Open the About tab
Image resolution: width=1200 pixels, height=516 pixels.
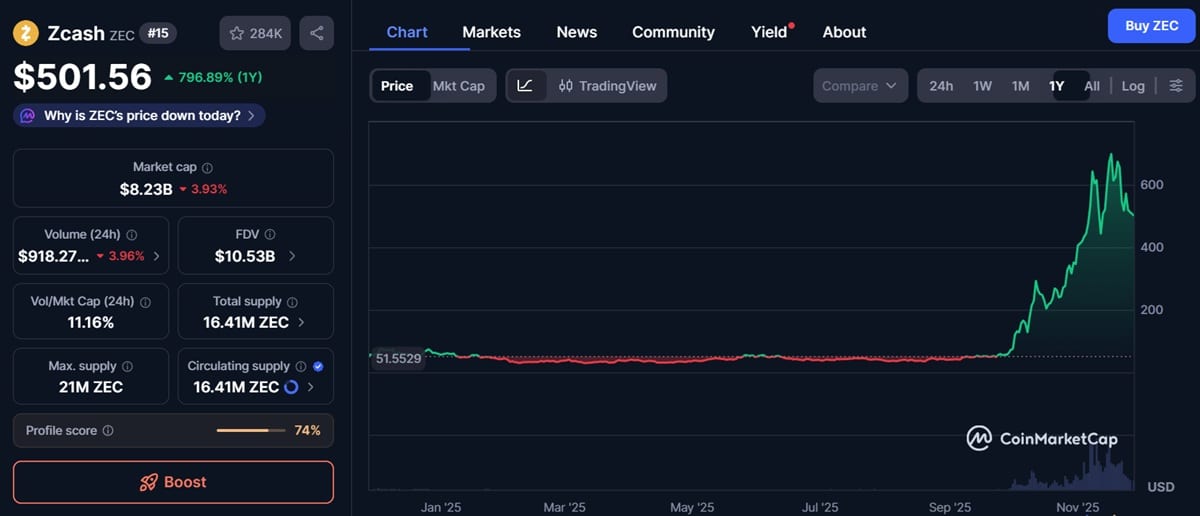click(x=844, y=32)
